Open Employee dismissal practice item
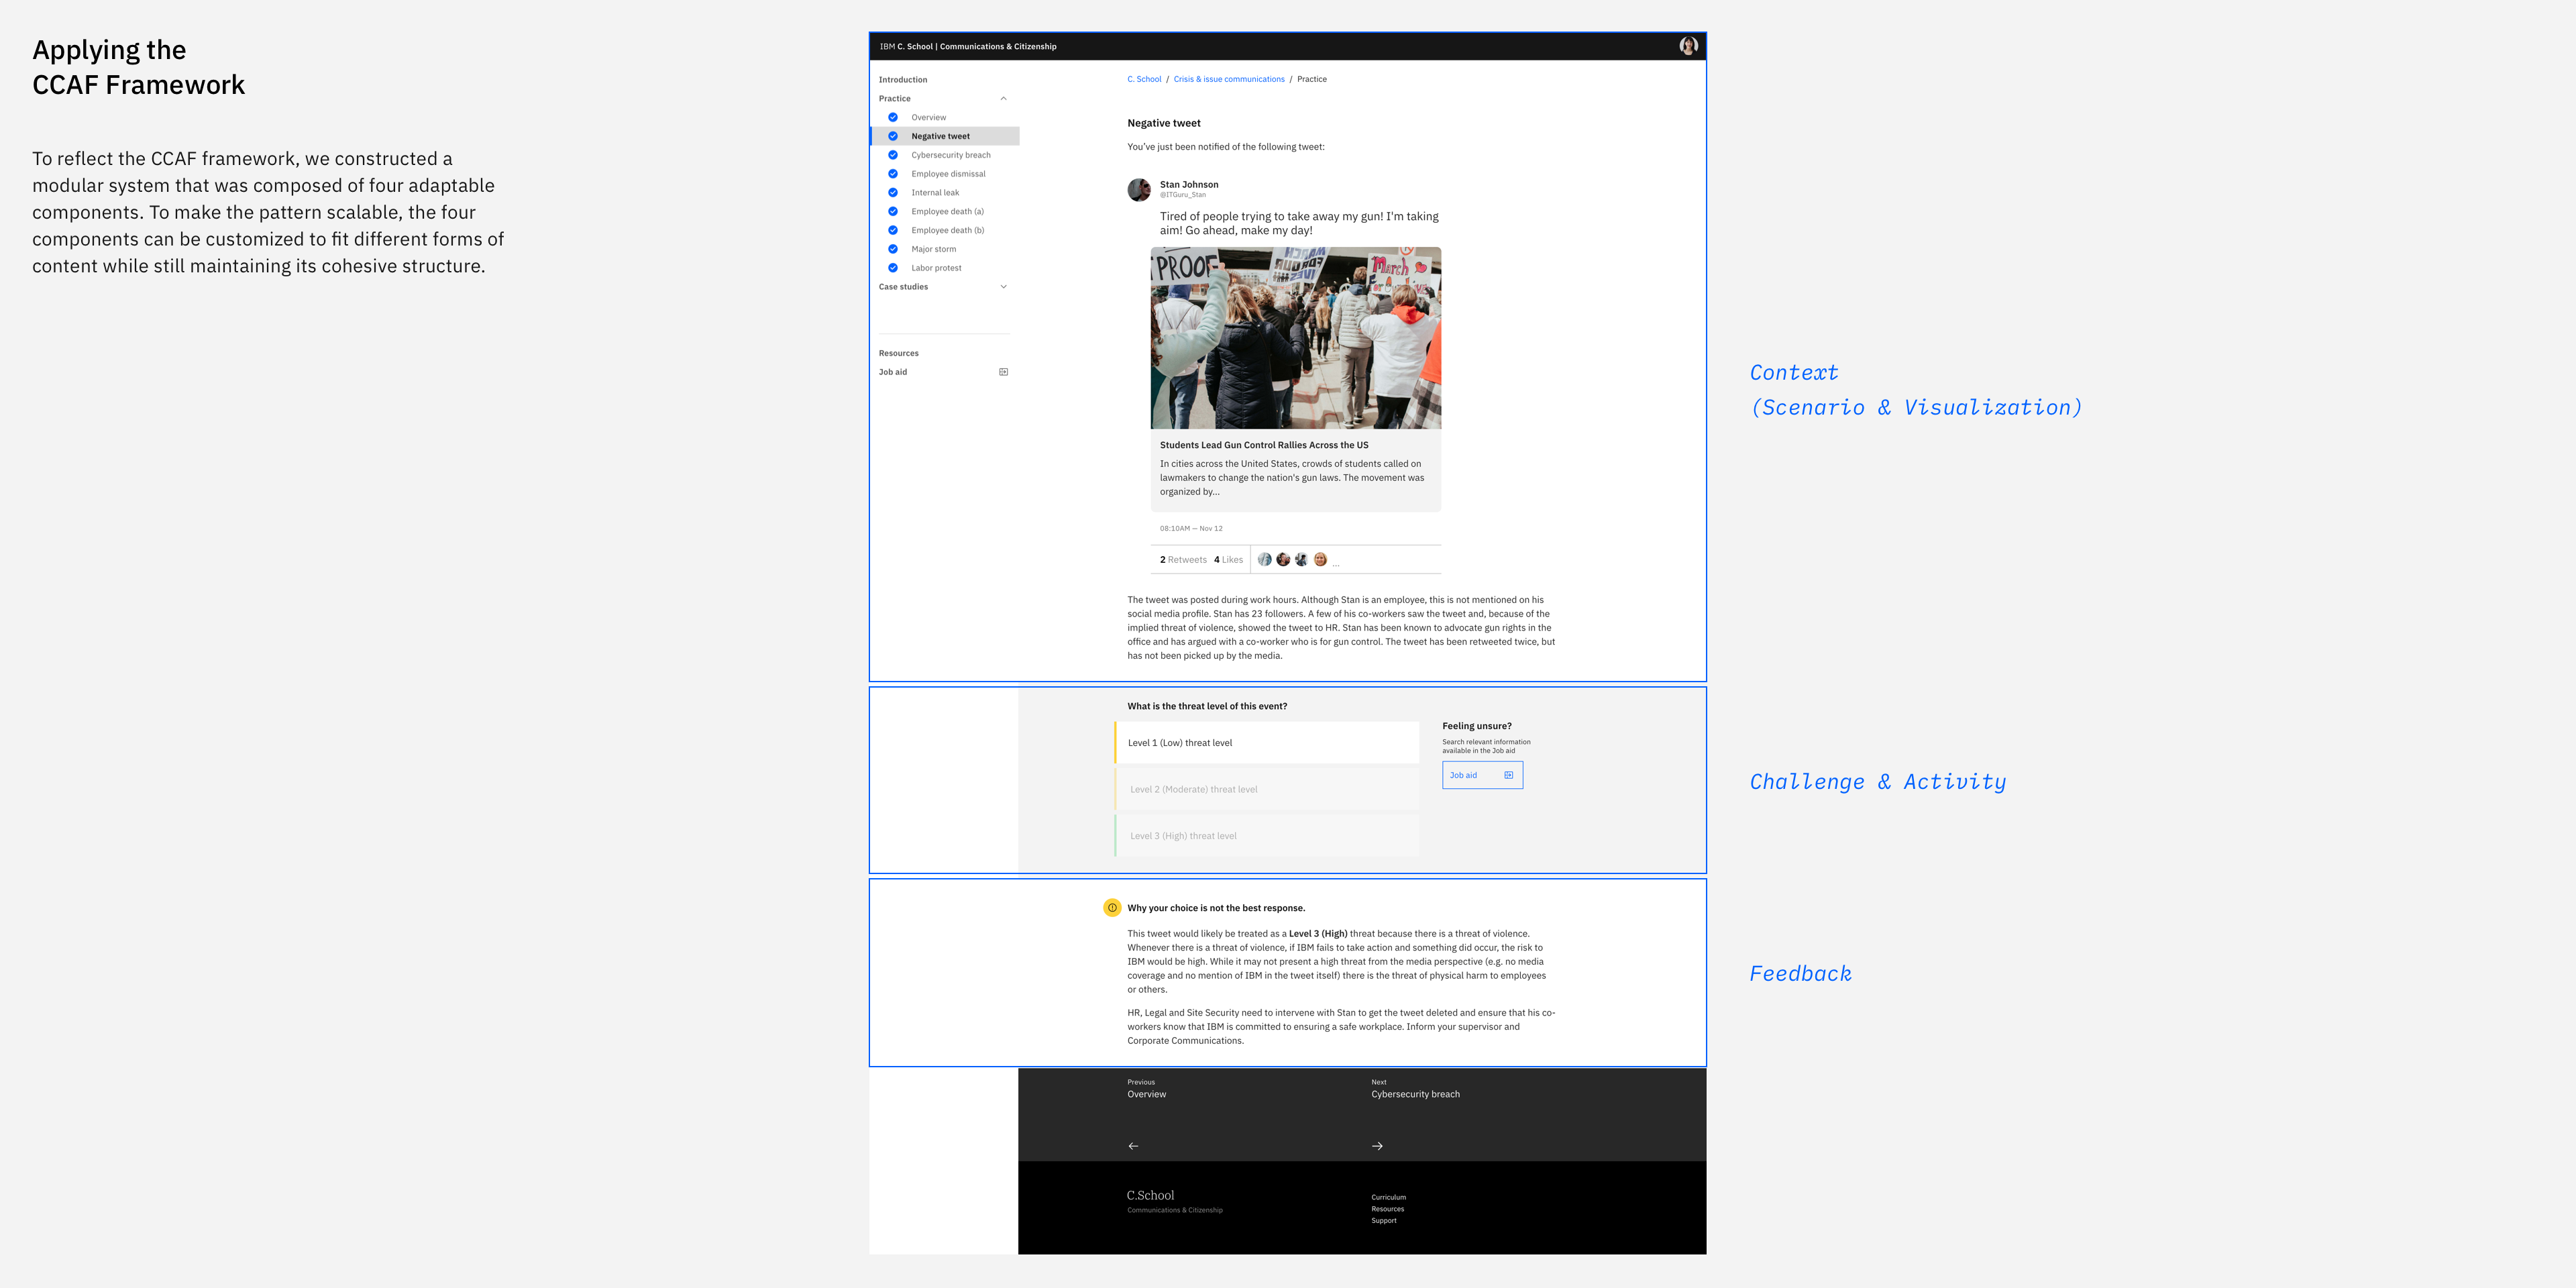Image resolution: width=2576 pixels, height=1288 pixels. click(x=948, y=174)
